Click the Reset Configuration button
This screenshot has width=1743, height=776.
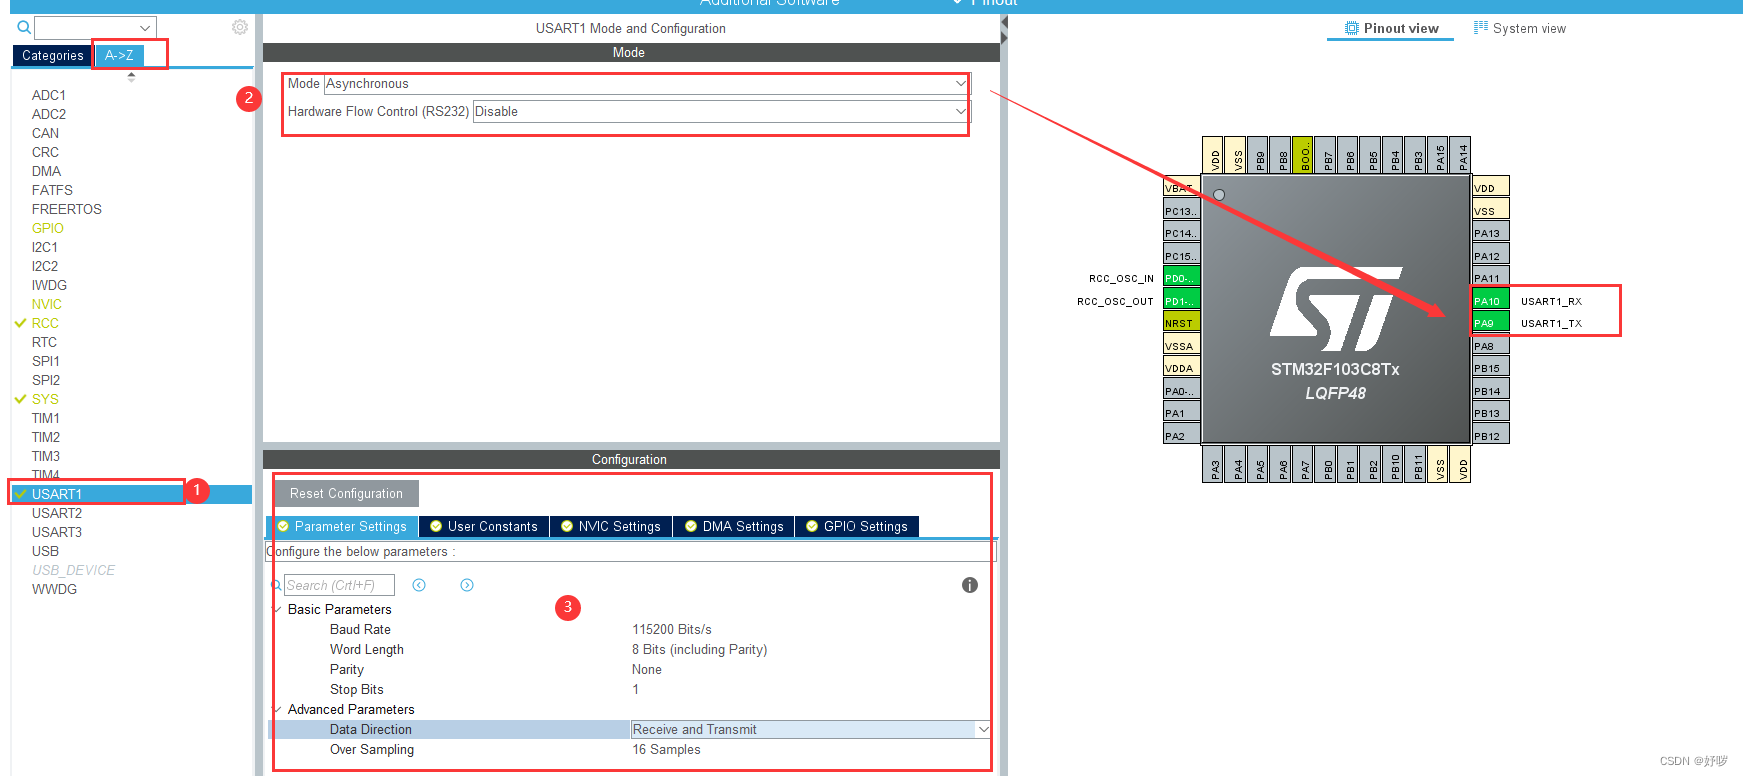click(346, 493)
